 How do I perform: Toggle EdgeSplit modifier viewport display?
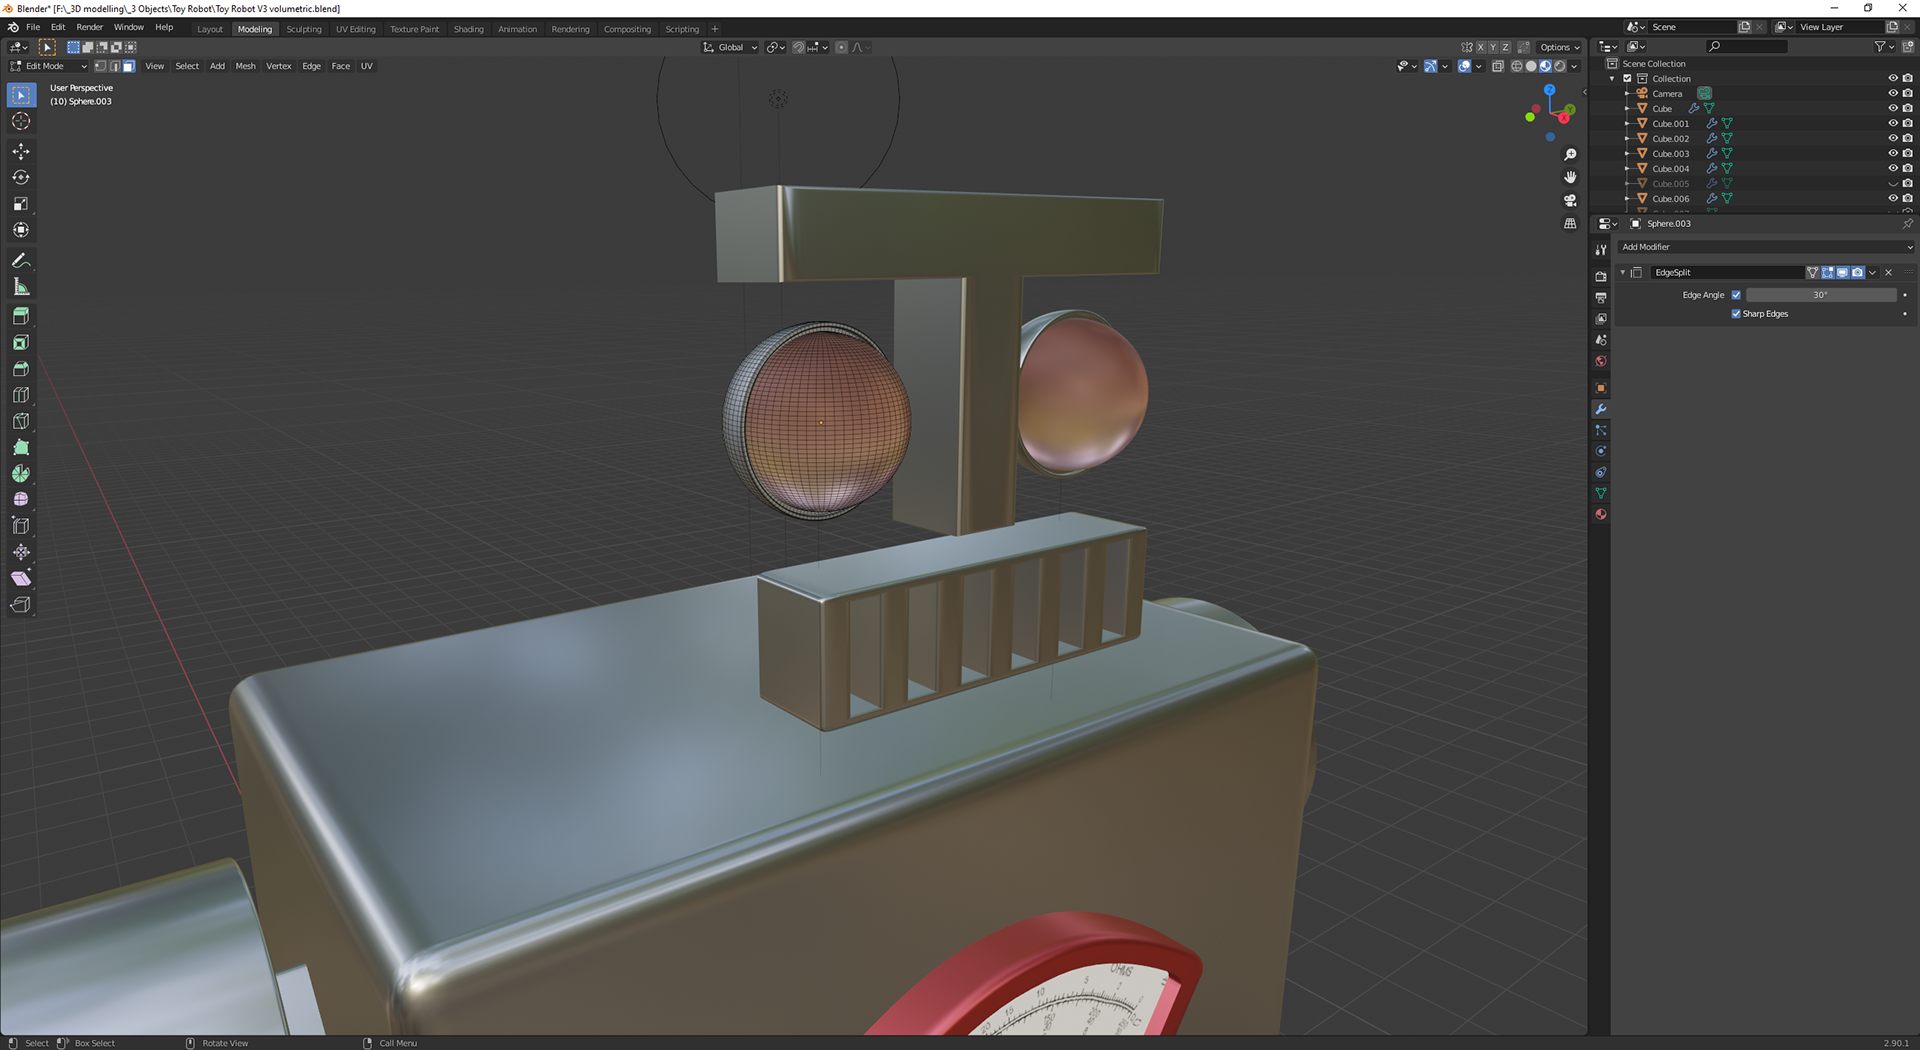tap(1842, 272)
